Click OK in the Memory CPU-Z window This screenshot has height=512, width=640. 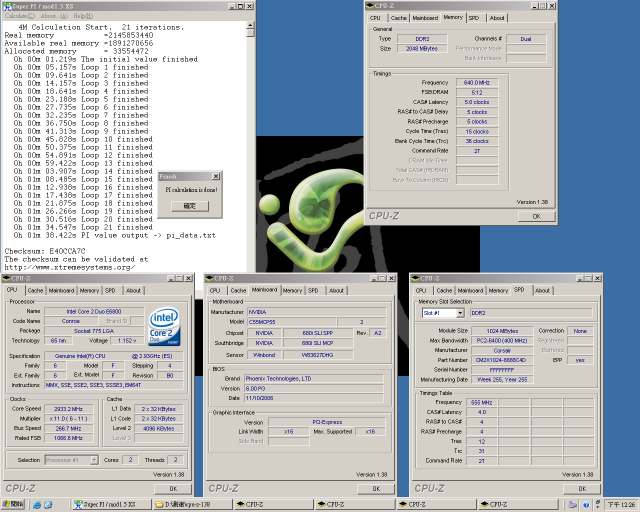coord(536,216)
